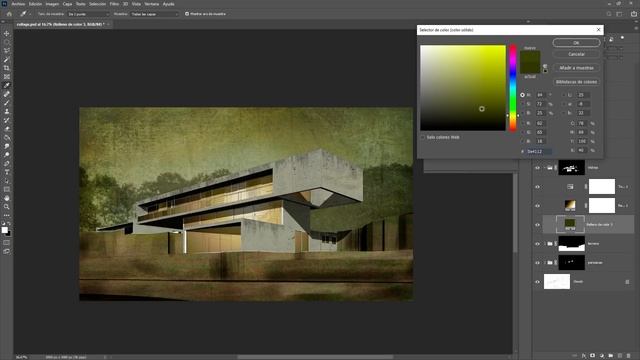Select the Type tool
Viewport: 640px width, 360px height.
tap(7, 172)
